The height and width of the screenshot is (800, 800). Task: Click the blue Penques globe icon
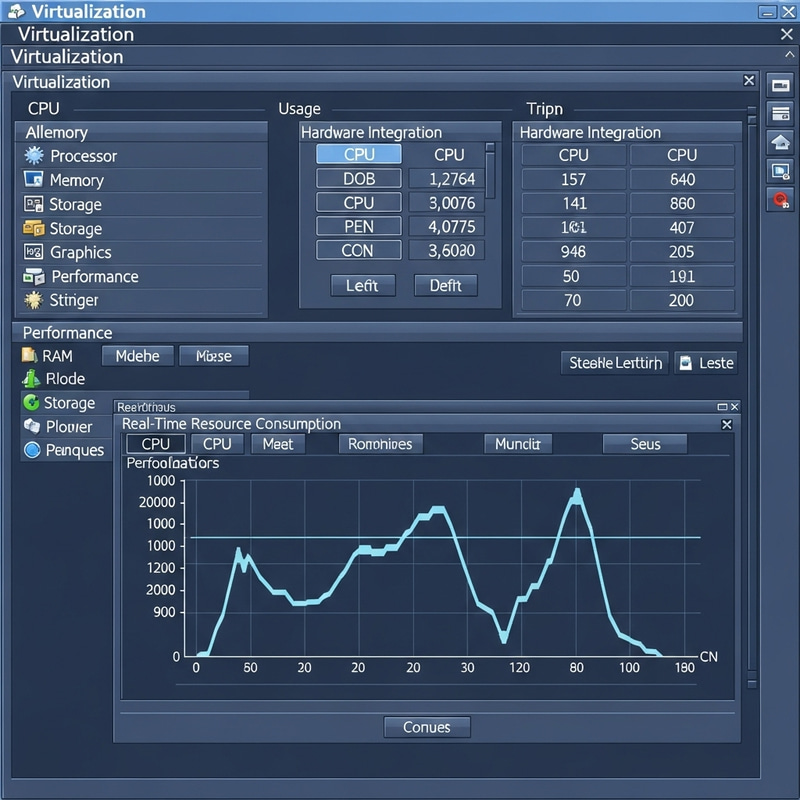coord(31,450)
